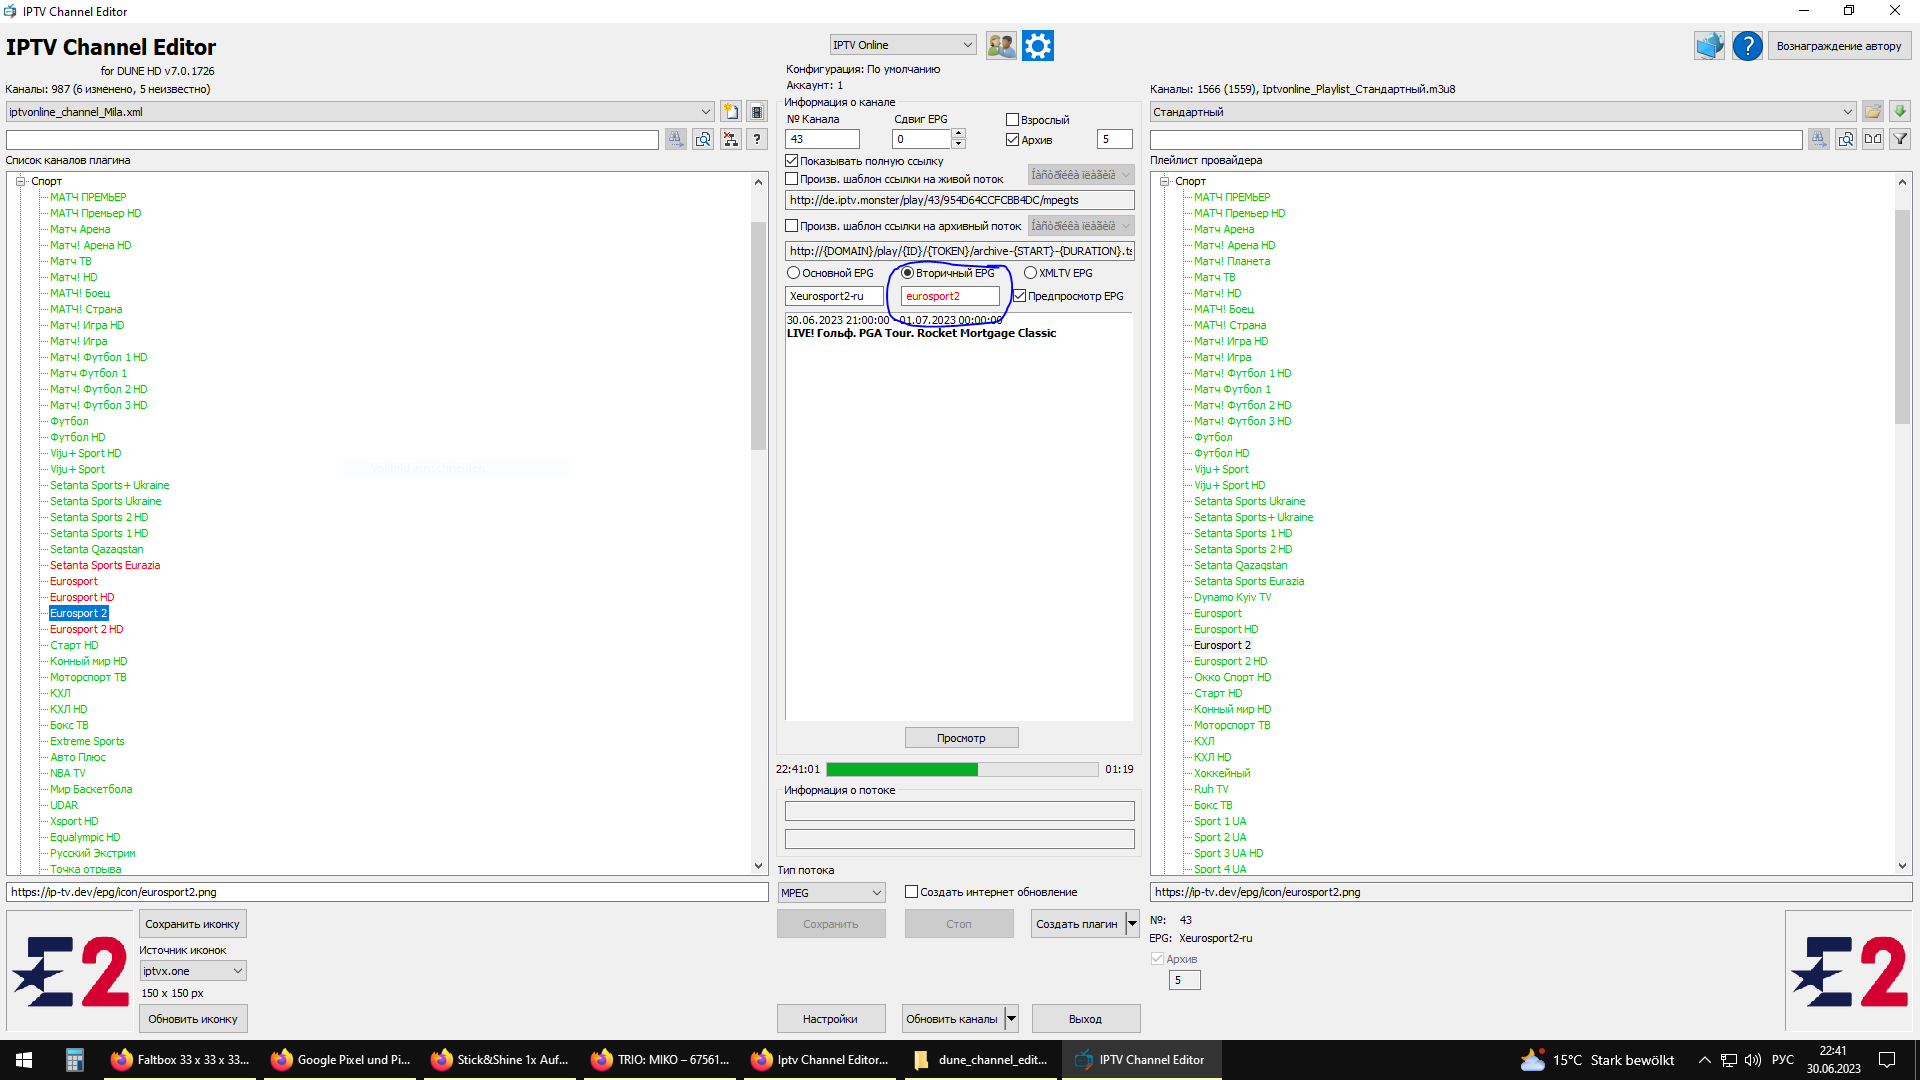
Task: Toggle the Взрослый (adult) checkbox
Action: pos(1012,120)
